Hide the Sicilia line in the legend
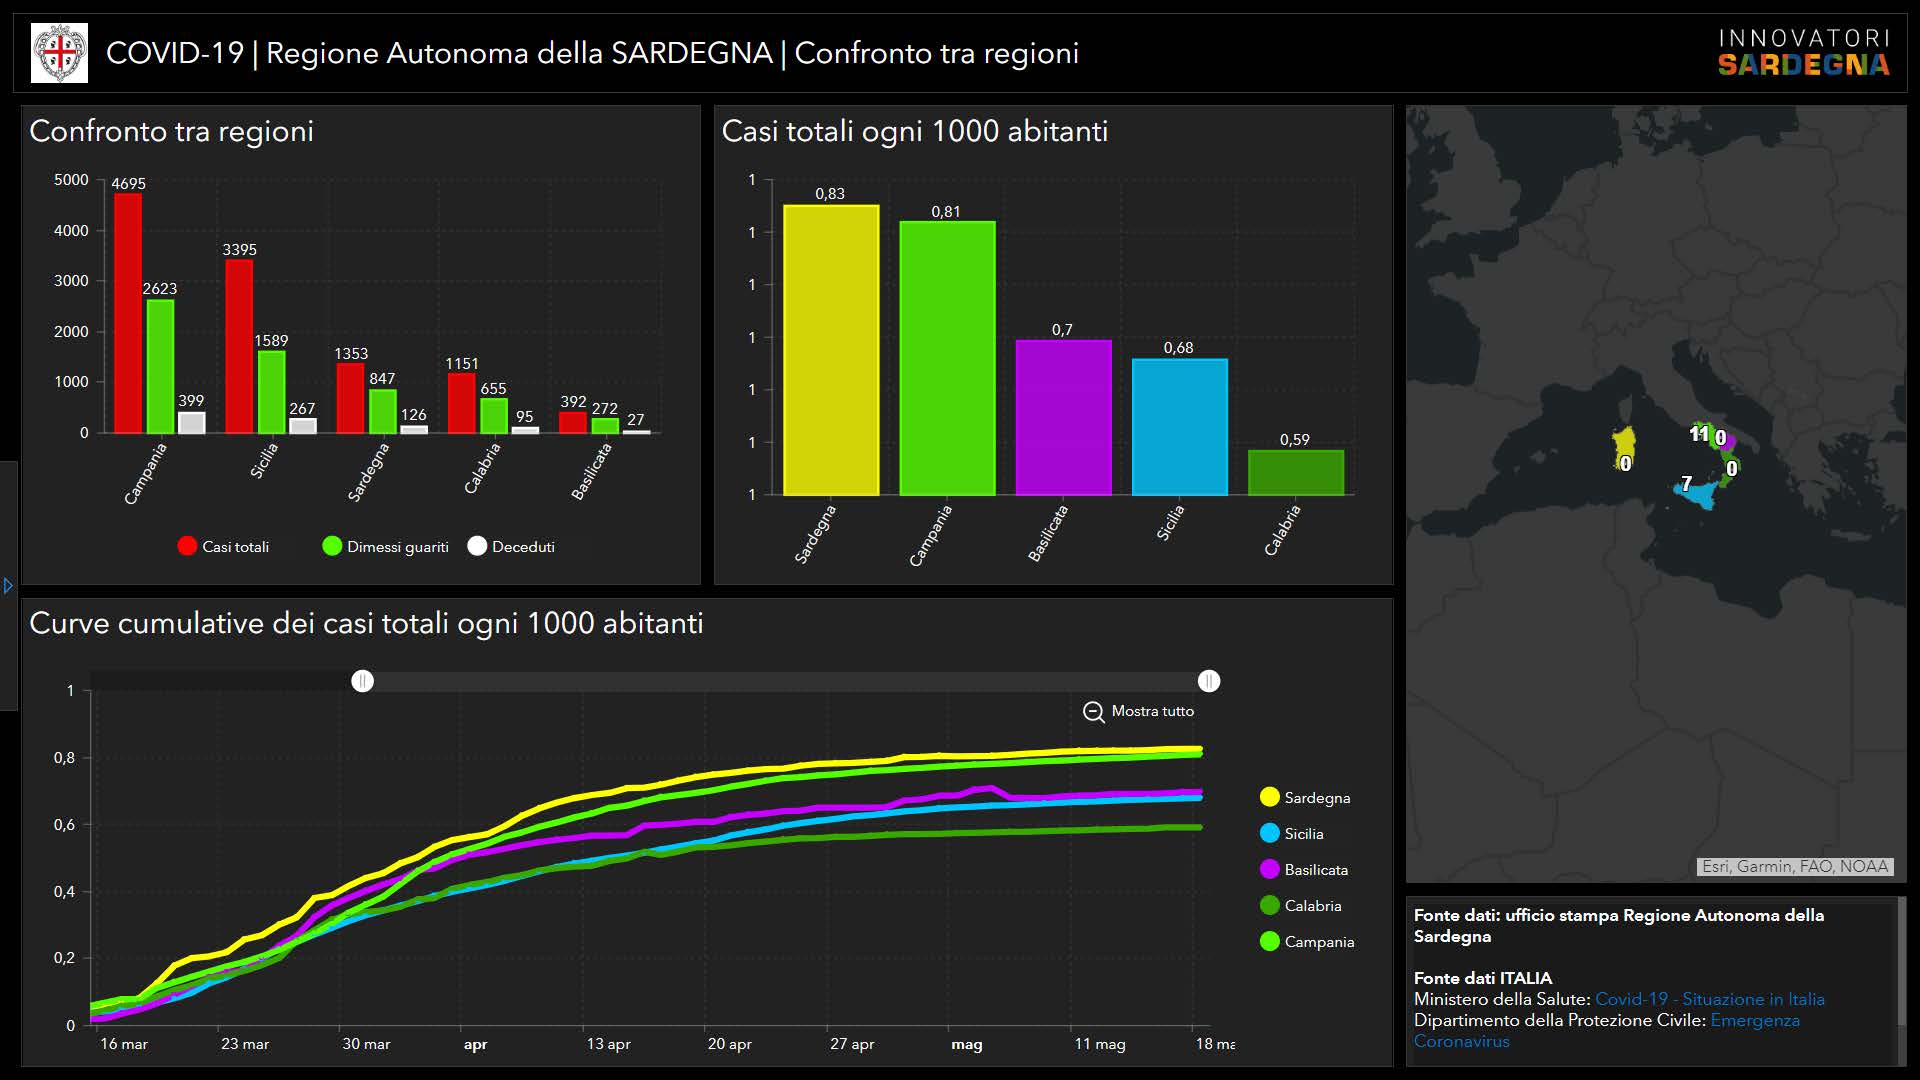The height and width of the screenshot is (1080, 1920). 1270,833
